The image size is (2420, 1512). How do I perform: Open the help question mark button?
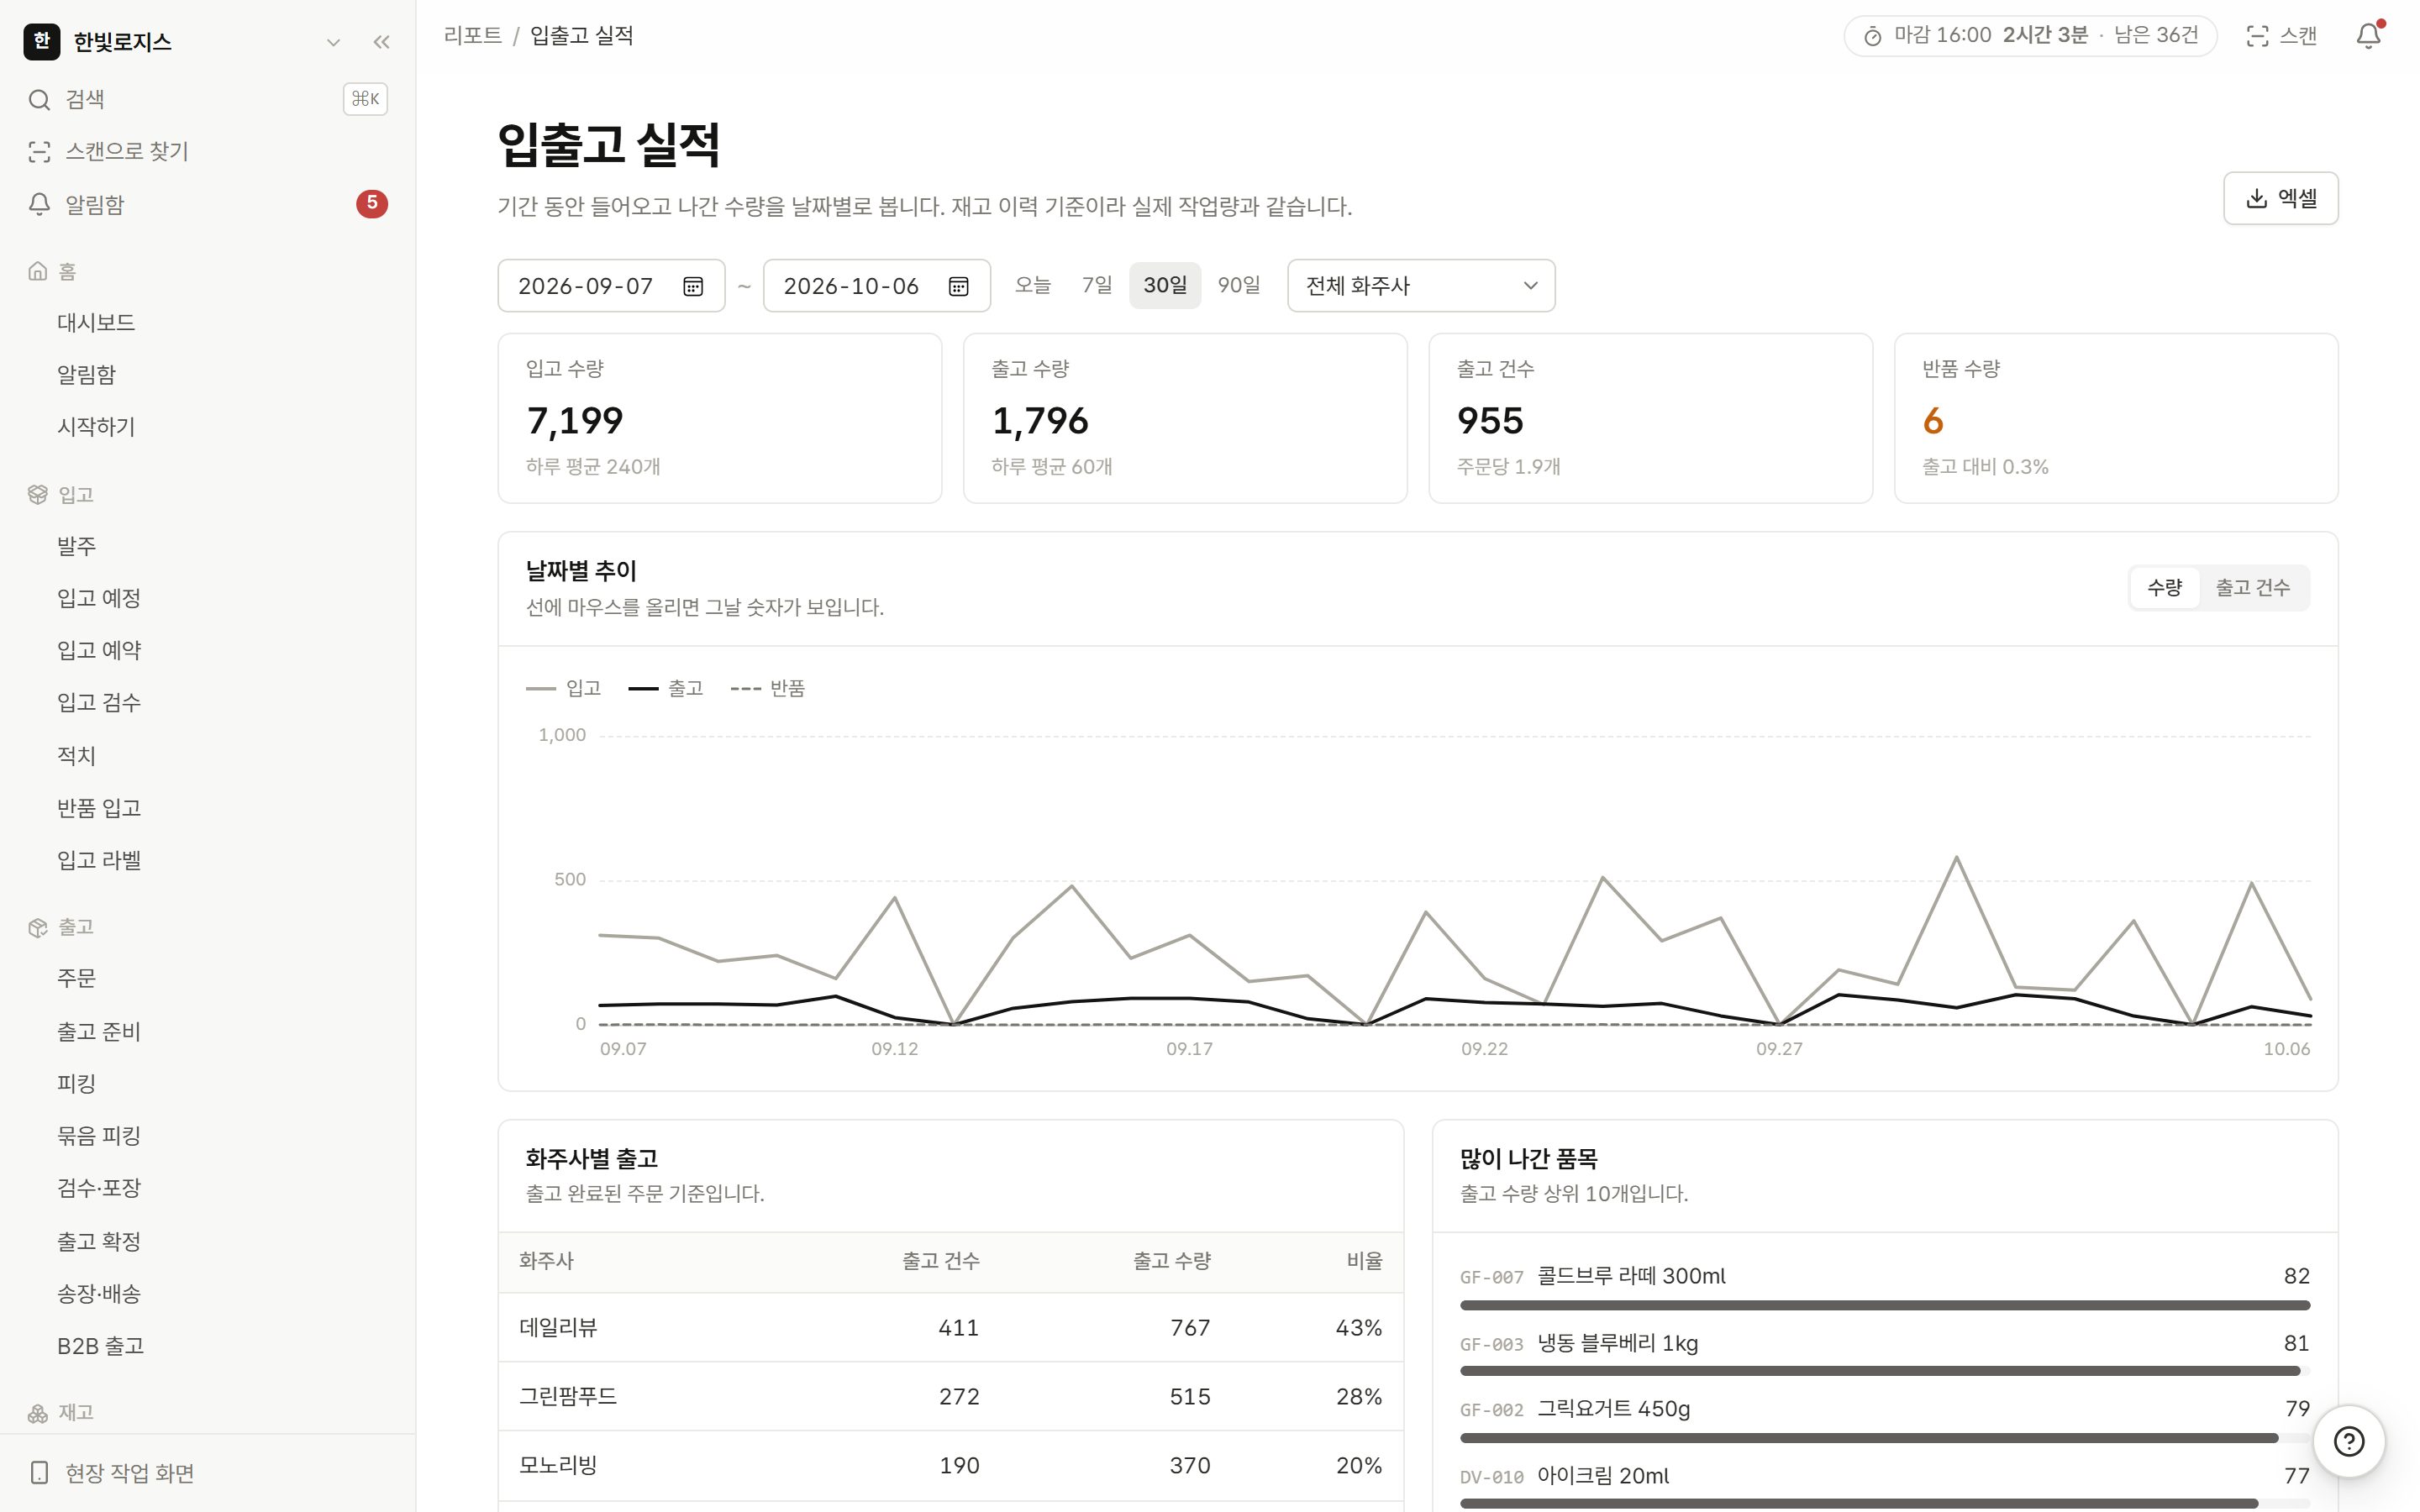2348,1441
